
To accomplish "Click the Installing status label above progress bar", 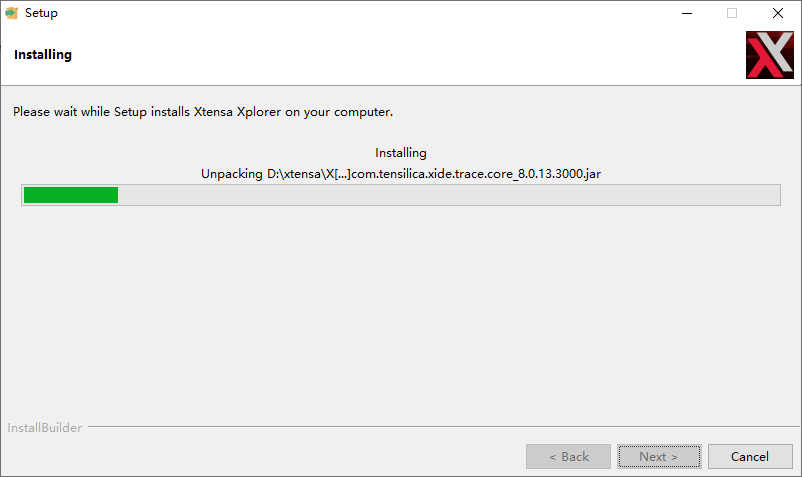I will pyautogui.click(x=400, y=153).
